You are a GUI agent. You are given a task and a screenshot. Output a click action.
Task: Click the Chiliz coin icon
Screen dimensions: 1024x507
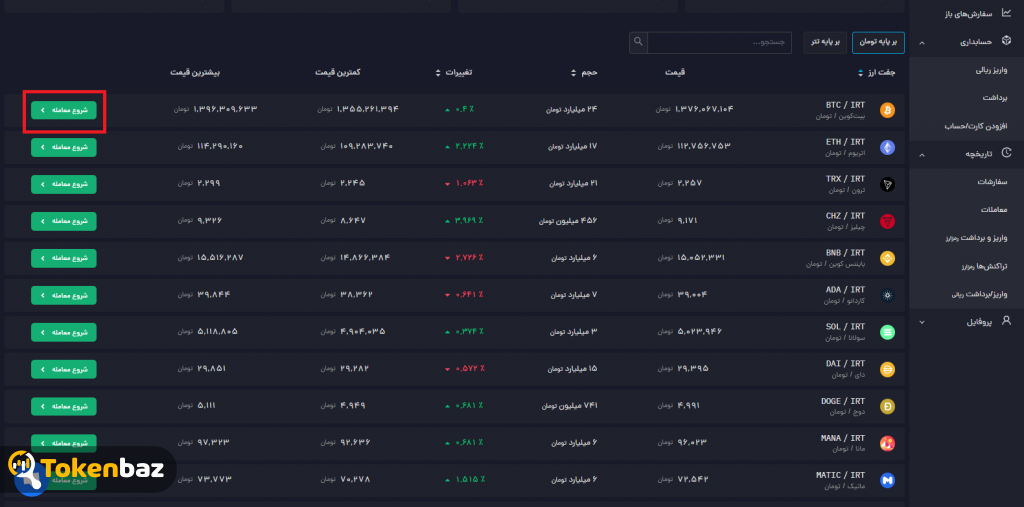click(x=887, y=221)
